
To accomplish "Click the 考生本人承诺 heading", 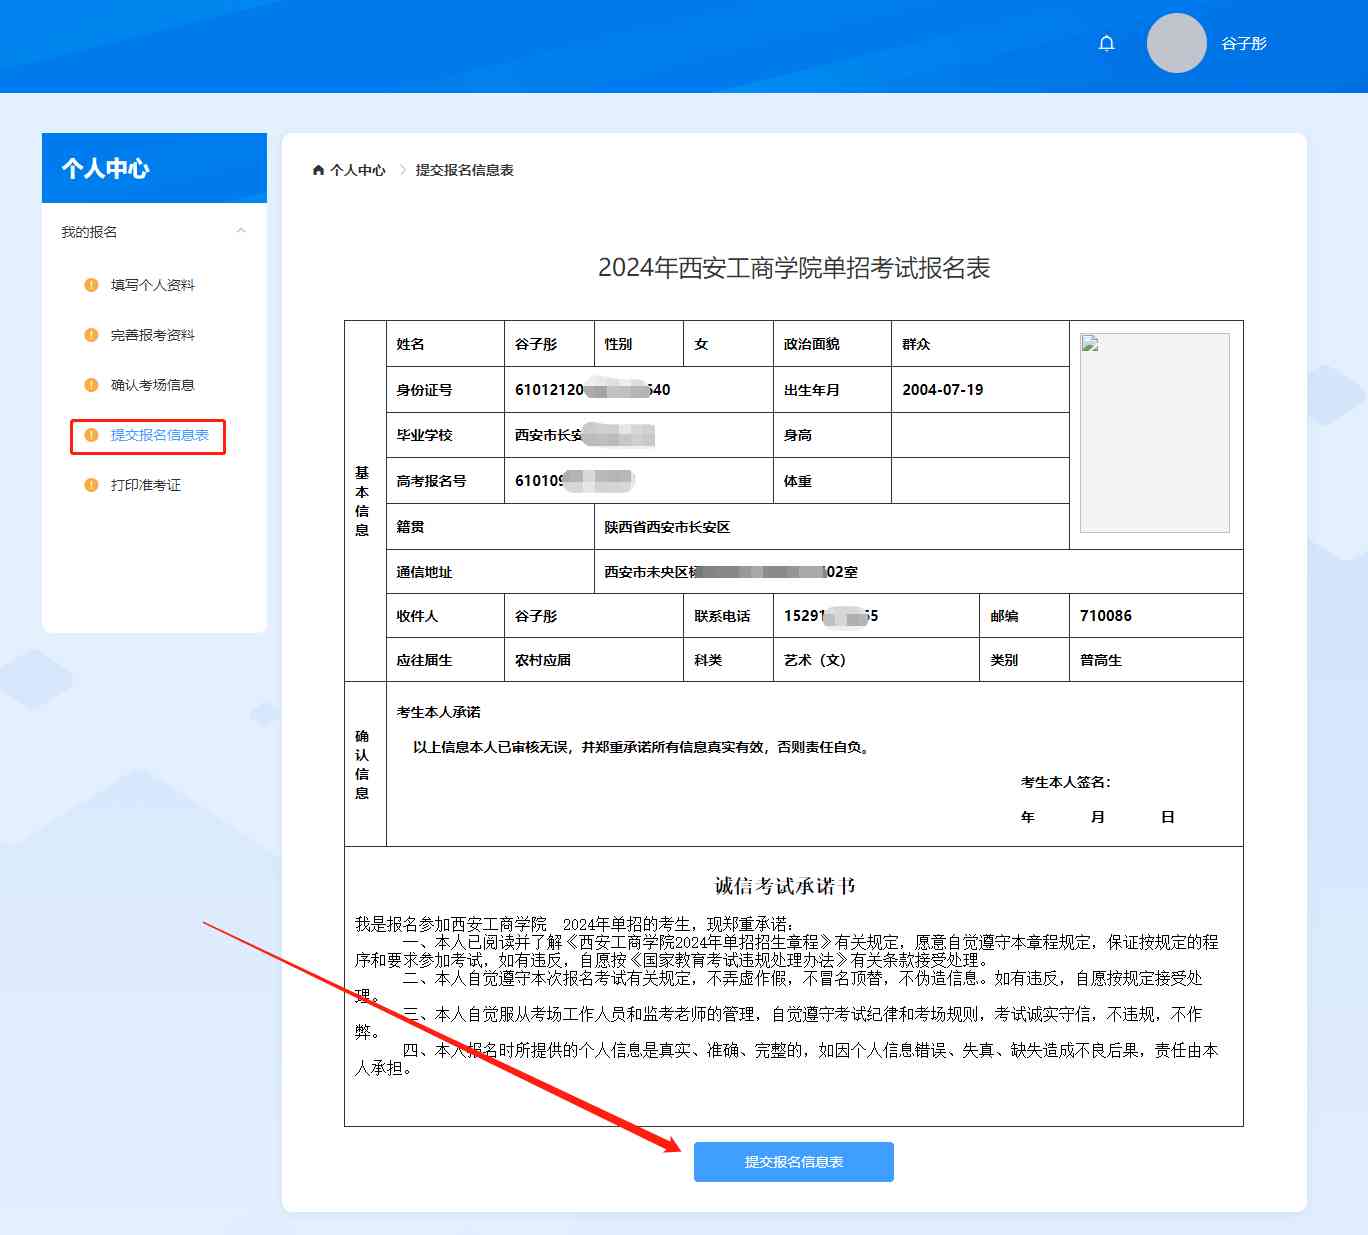I will [439, 712].
